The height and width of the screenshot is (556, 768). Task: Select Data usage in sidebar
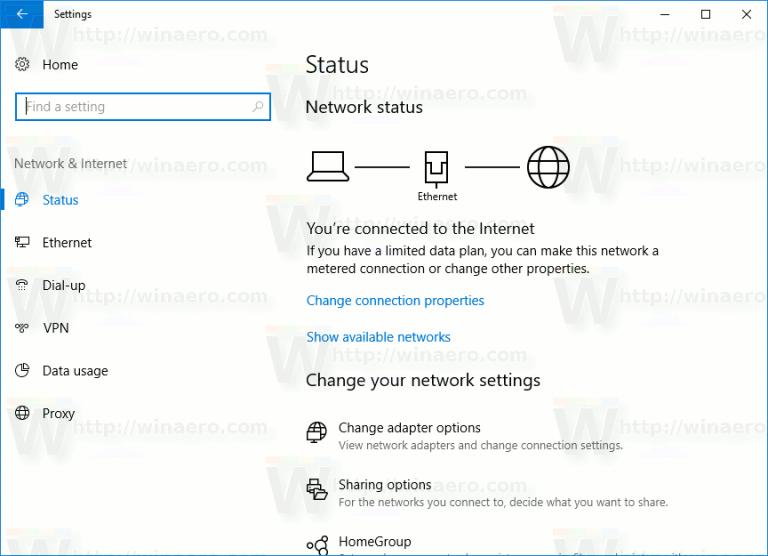[75, 371]
